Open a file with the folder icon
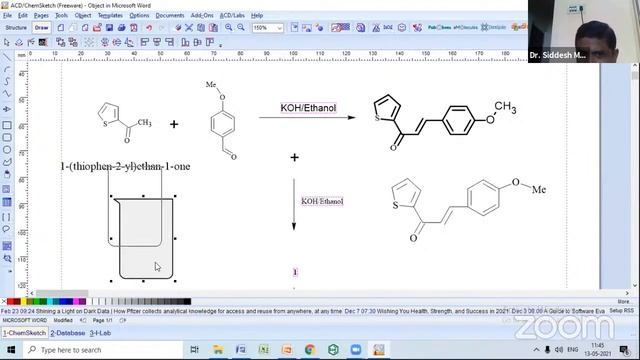 tap(97, 28)
